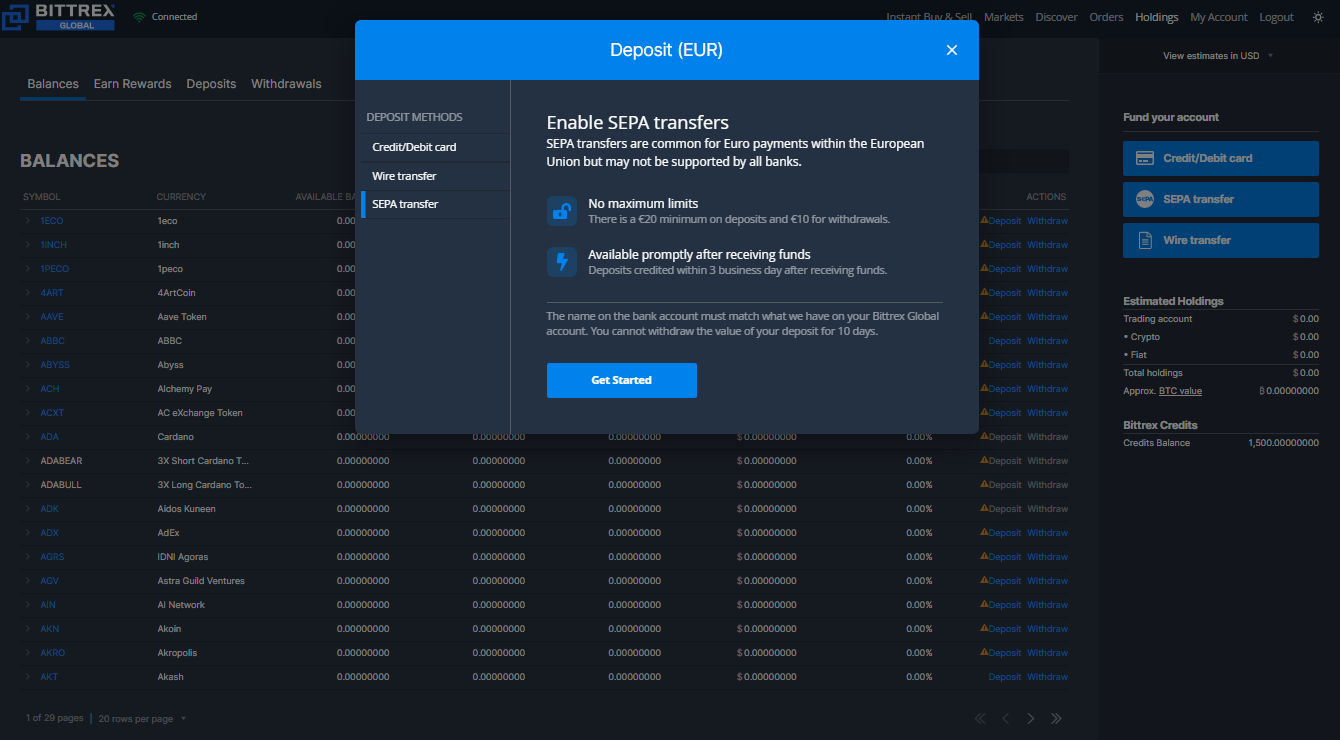Click warning icon beside AKRO Deposit
The height and width of the screenshot is (740, 1340).
coord(984,653)
